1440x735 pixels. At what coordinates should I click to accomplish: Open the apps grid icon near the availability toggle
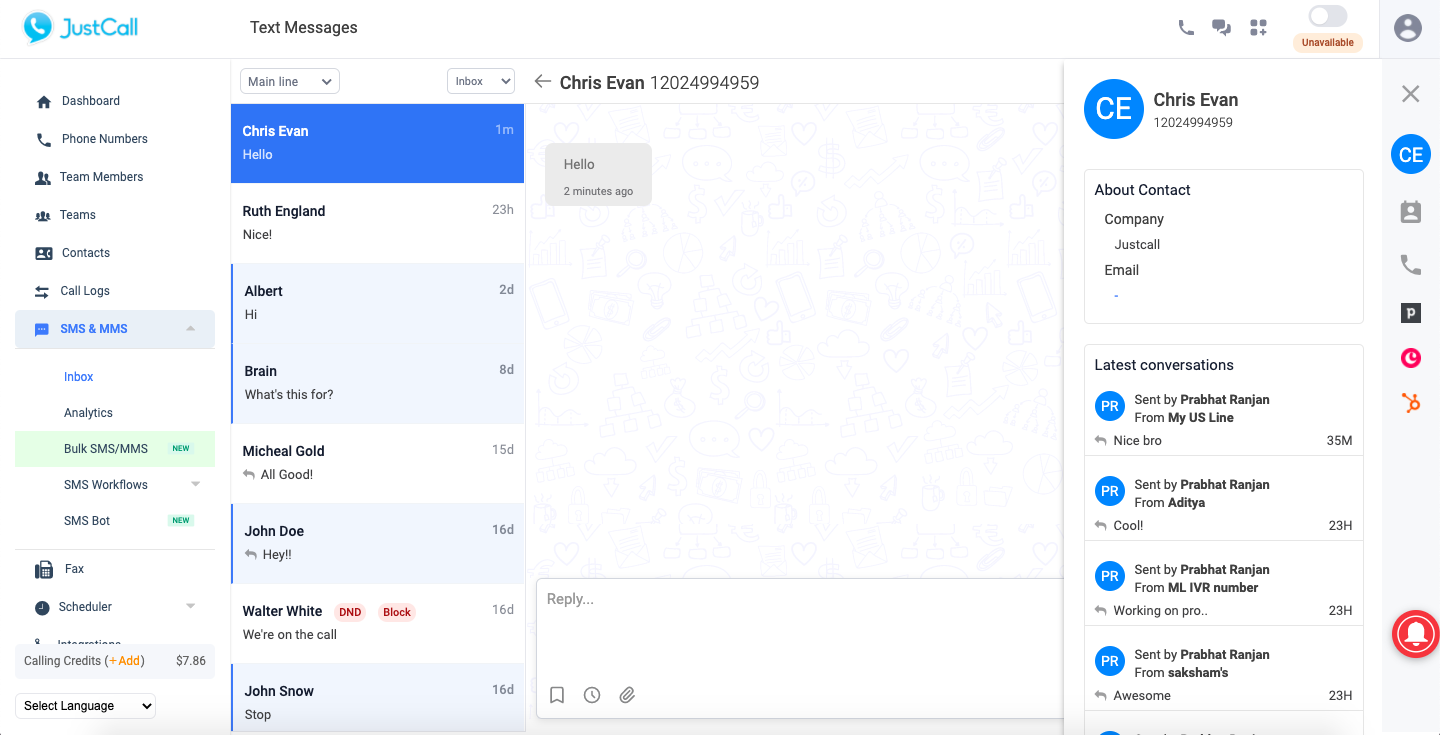(1258, 28)
